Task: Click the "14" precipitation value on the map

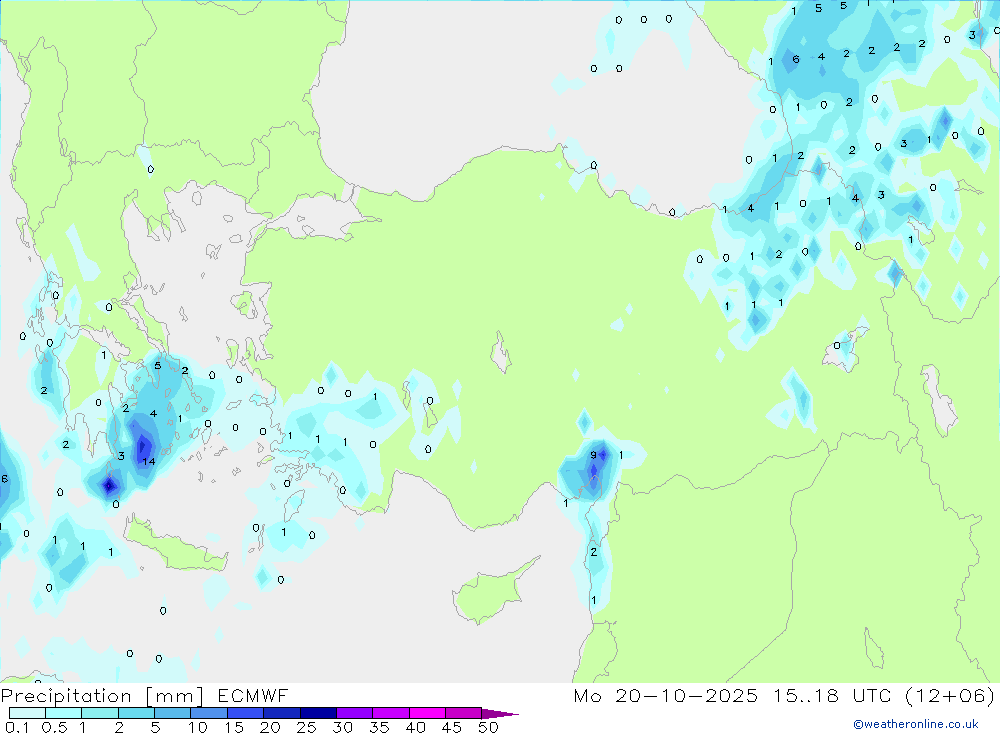Action: click(x=149, y=461)
